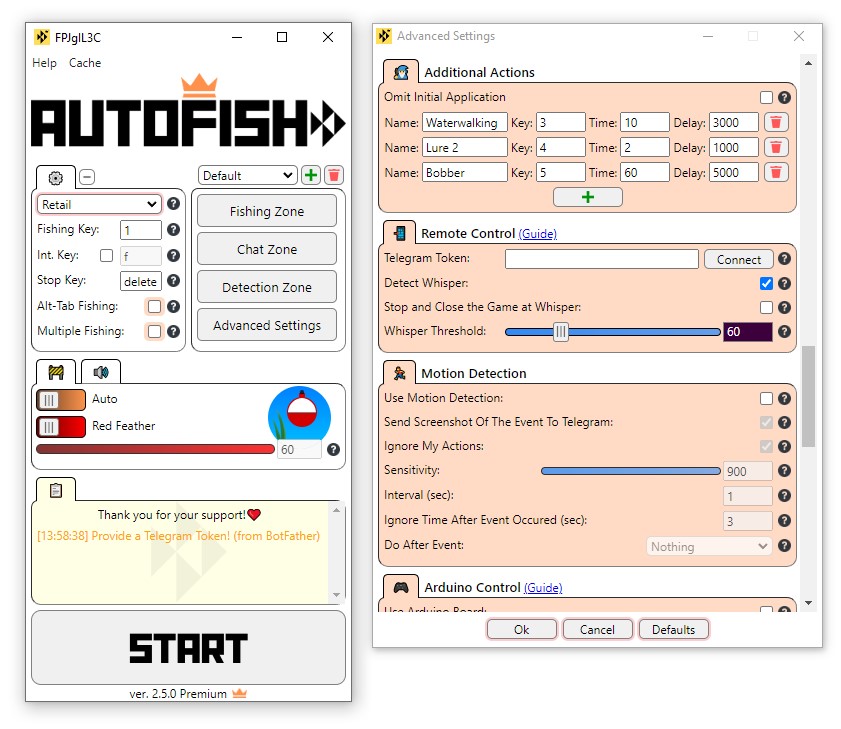Click the Telegram Token input field
This screenshot has height=729, width=841.
point(601,259)
